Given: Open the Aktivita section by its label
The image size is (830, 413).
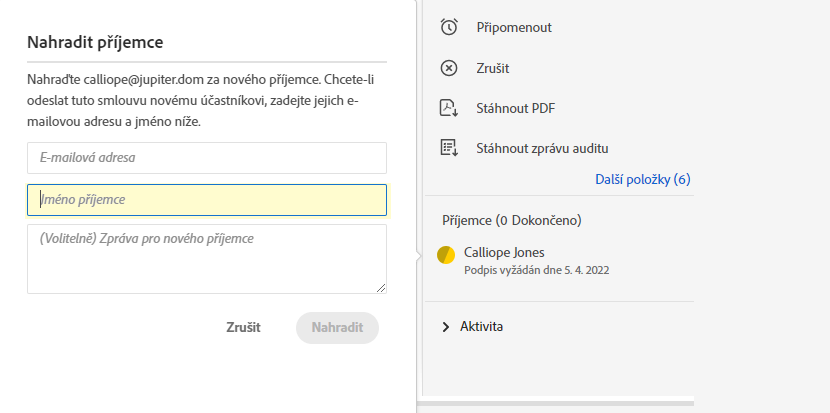Looking at the screenshot, I should 481,327.
